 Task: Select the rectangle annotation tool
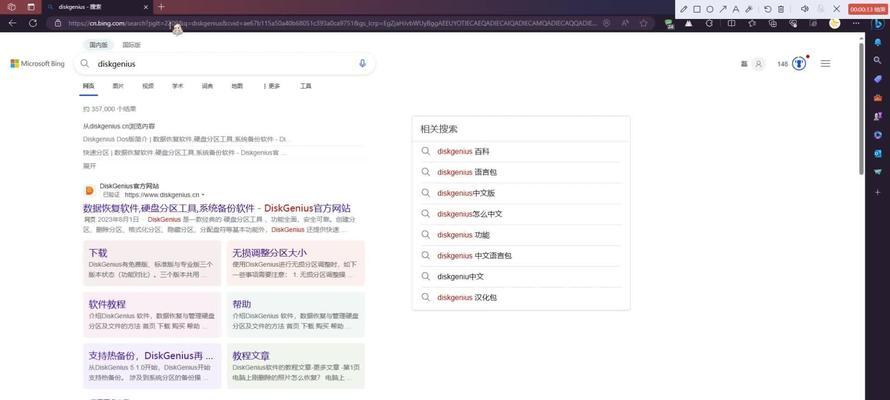[x=696, y=9]
